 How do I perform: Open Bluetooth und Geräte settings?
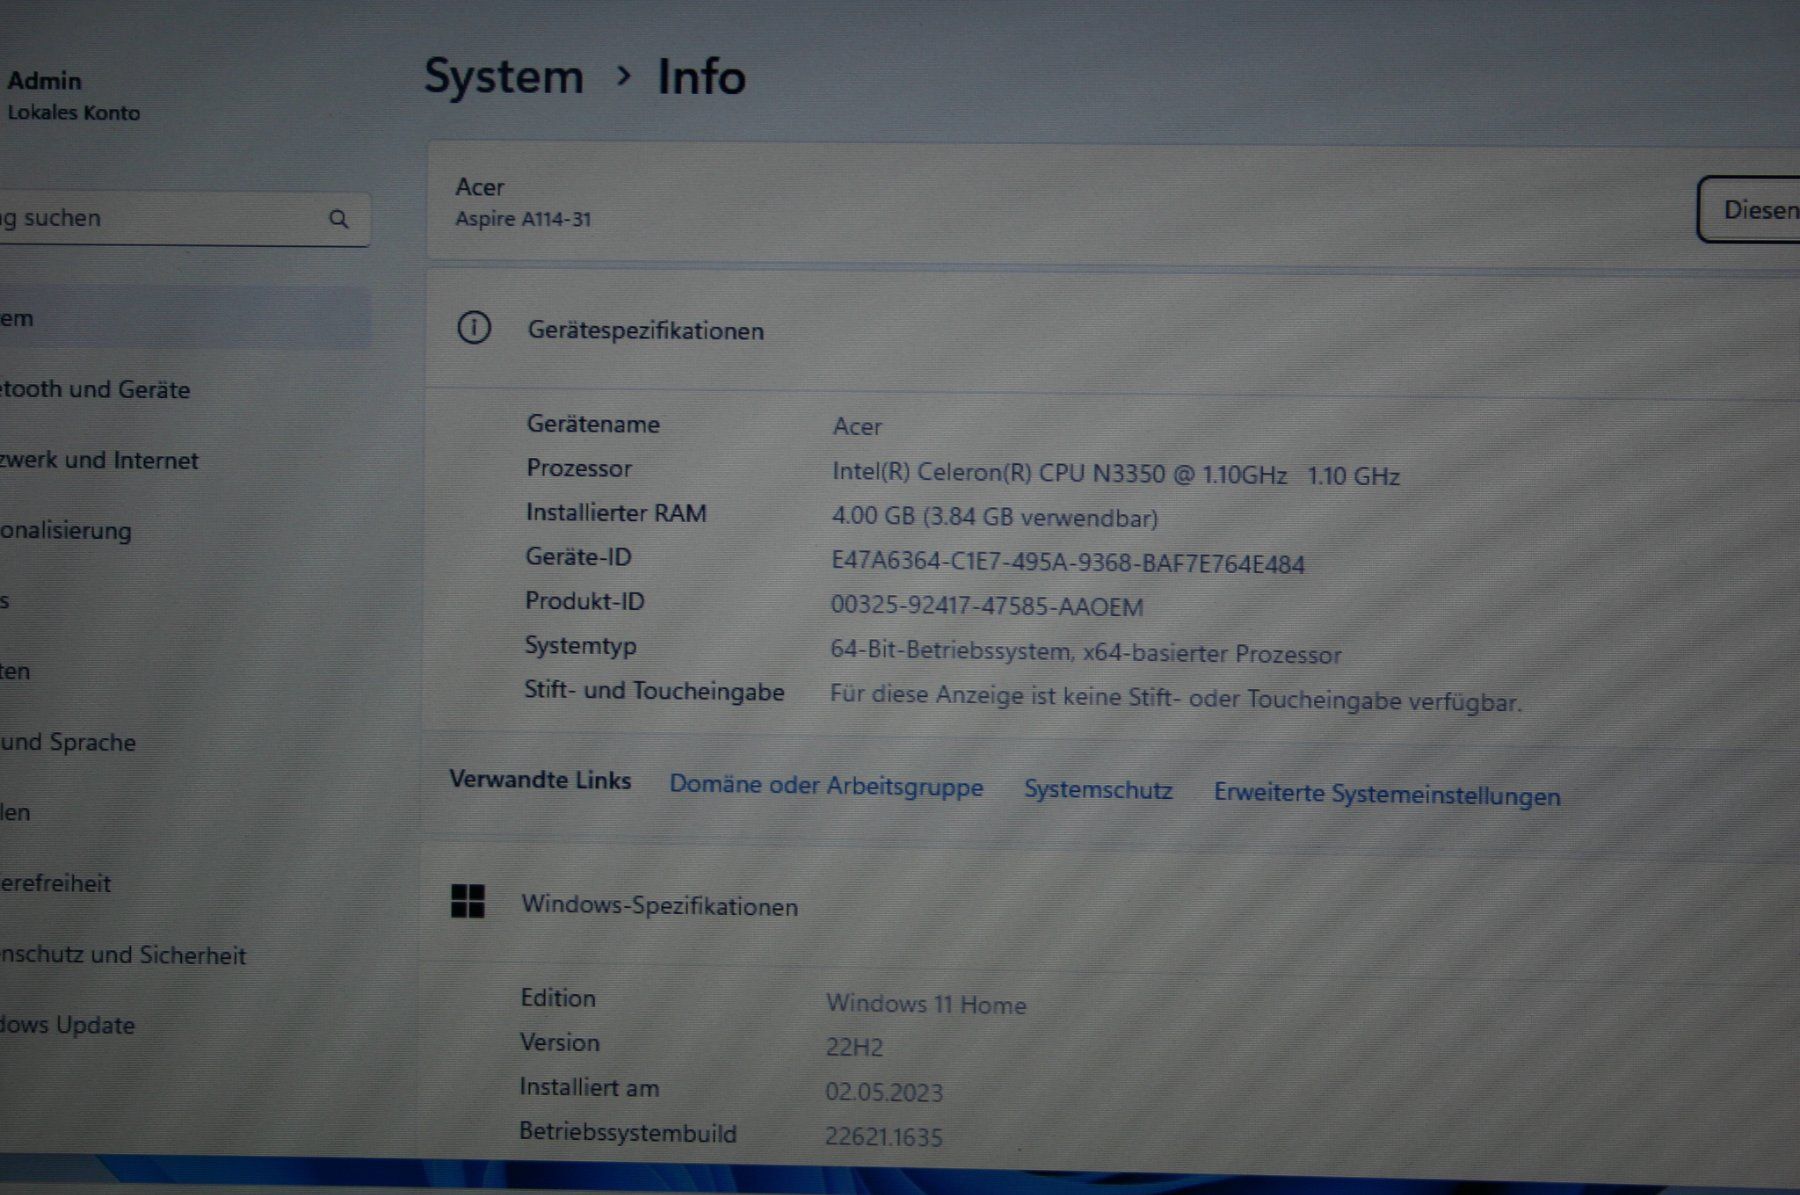(95, 389)
